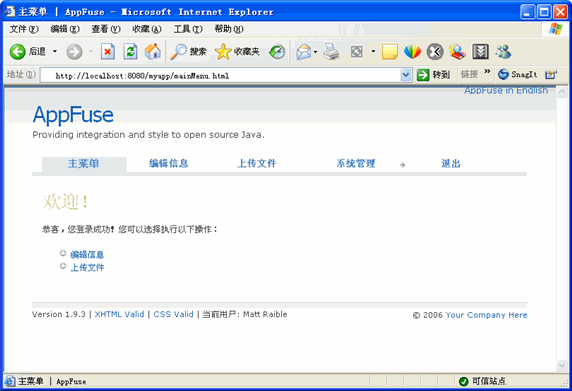Click the yellow sticky note icon
The image size is (572, 391).
coord(390,52)
